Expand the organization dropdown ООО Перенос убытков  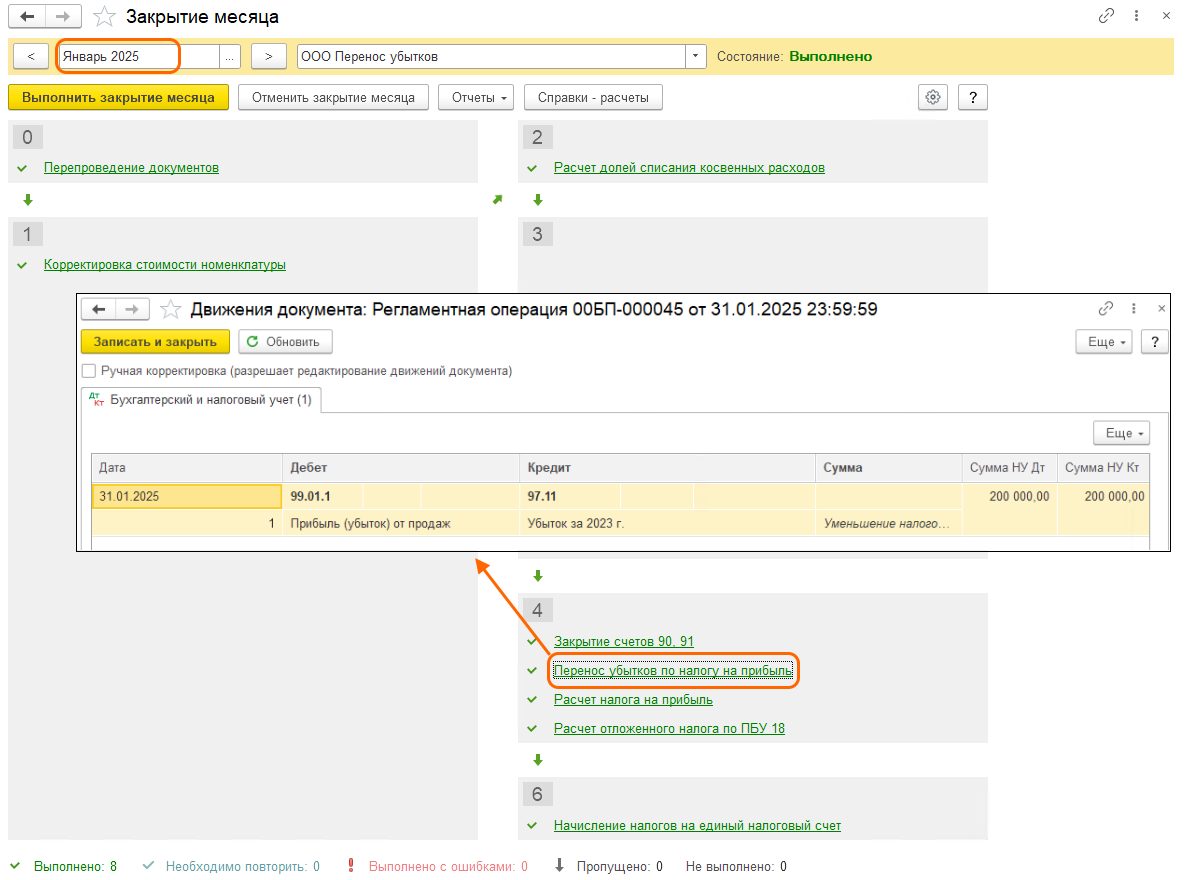coord(696,57)
